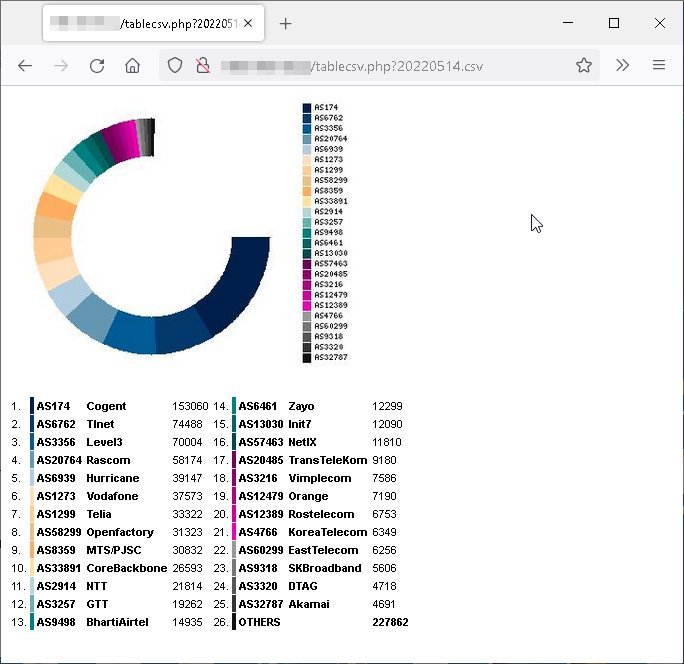The image size is (684, 664).
Task: Click the AS32787 black legend swatch
Action: point(307,358)
